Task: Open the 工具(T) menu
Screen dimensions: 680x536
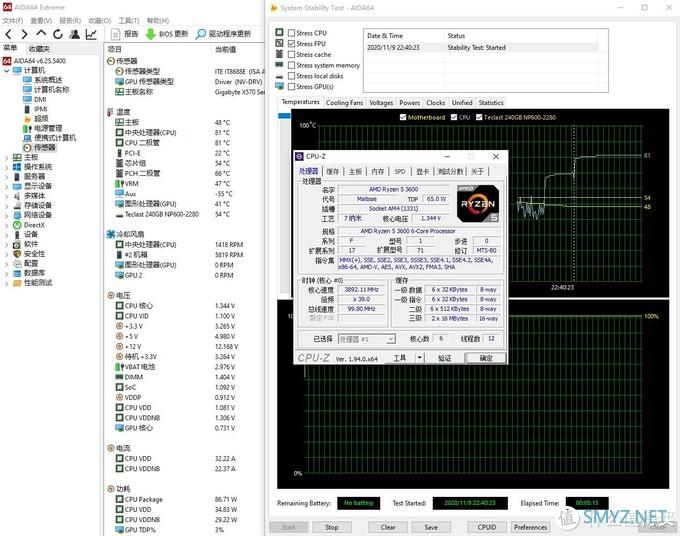Action: [x=129, y=20]
